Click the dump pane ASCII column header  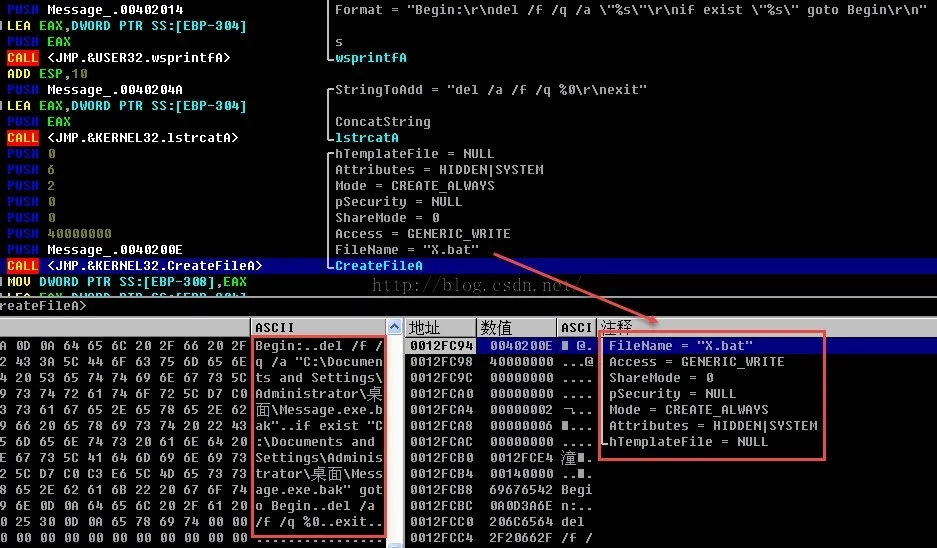pos(319,327)
